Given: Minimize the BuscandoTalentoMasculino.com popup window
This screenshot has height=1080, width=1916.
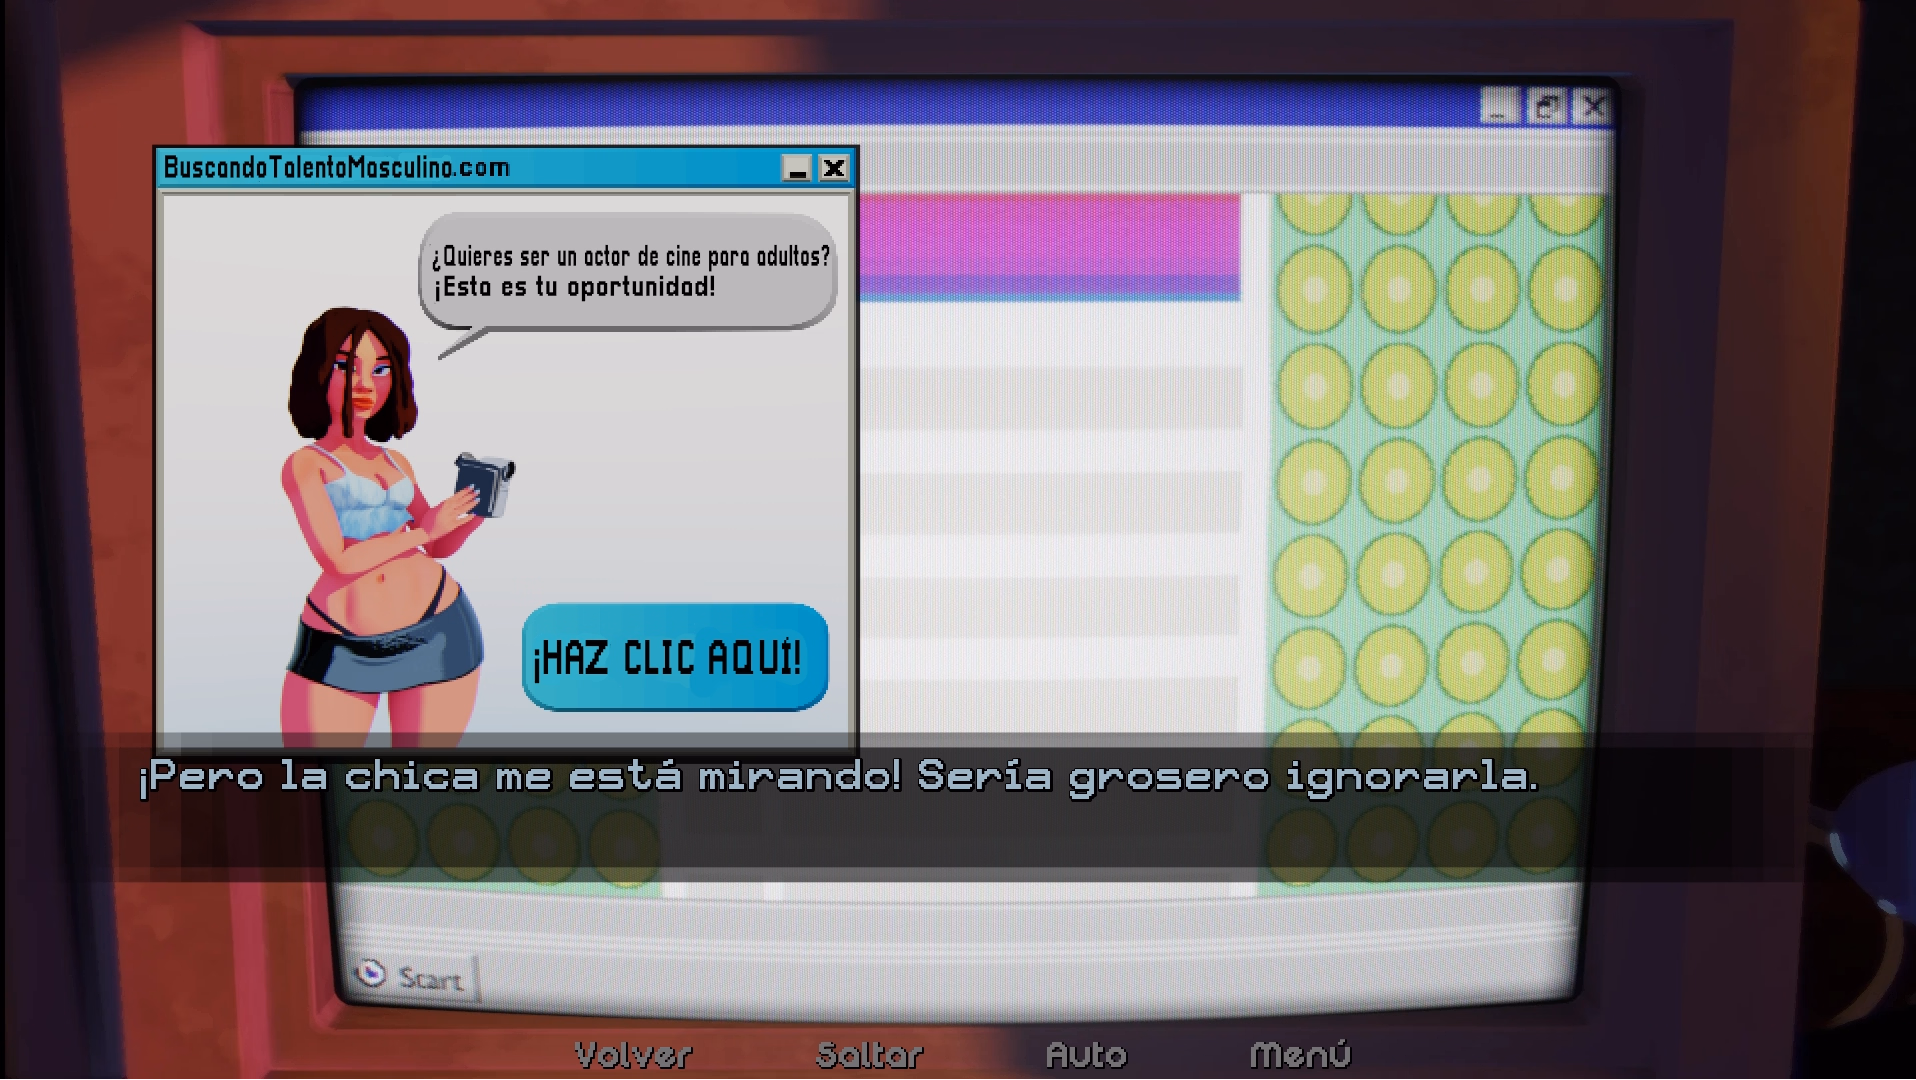Looking at the screenshot, I should click(x=797, y=168).
